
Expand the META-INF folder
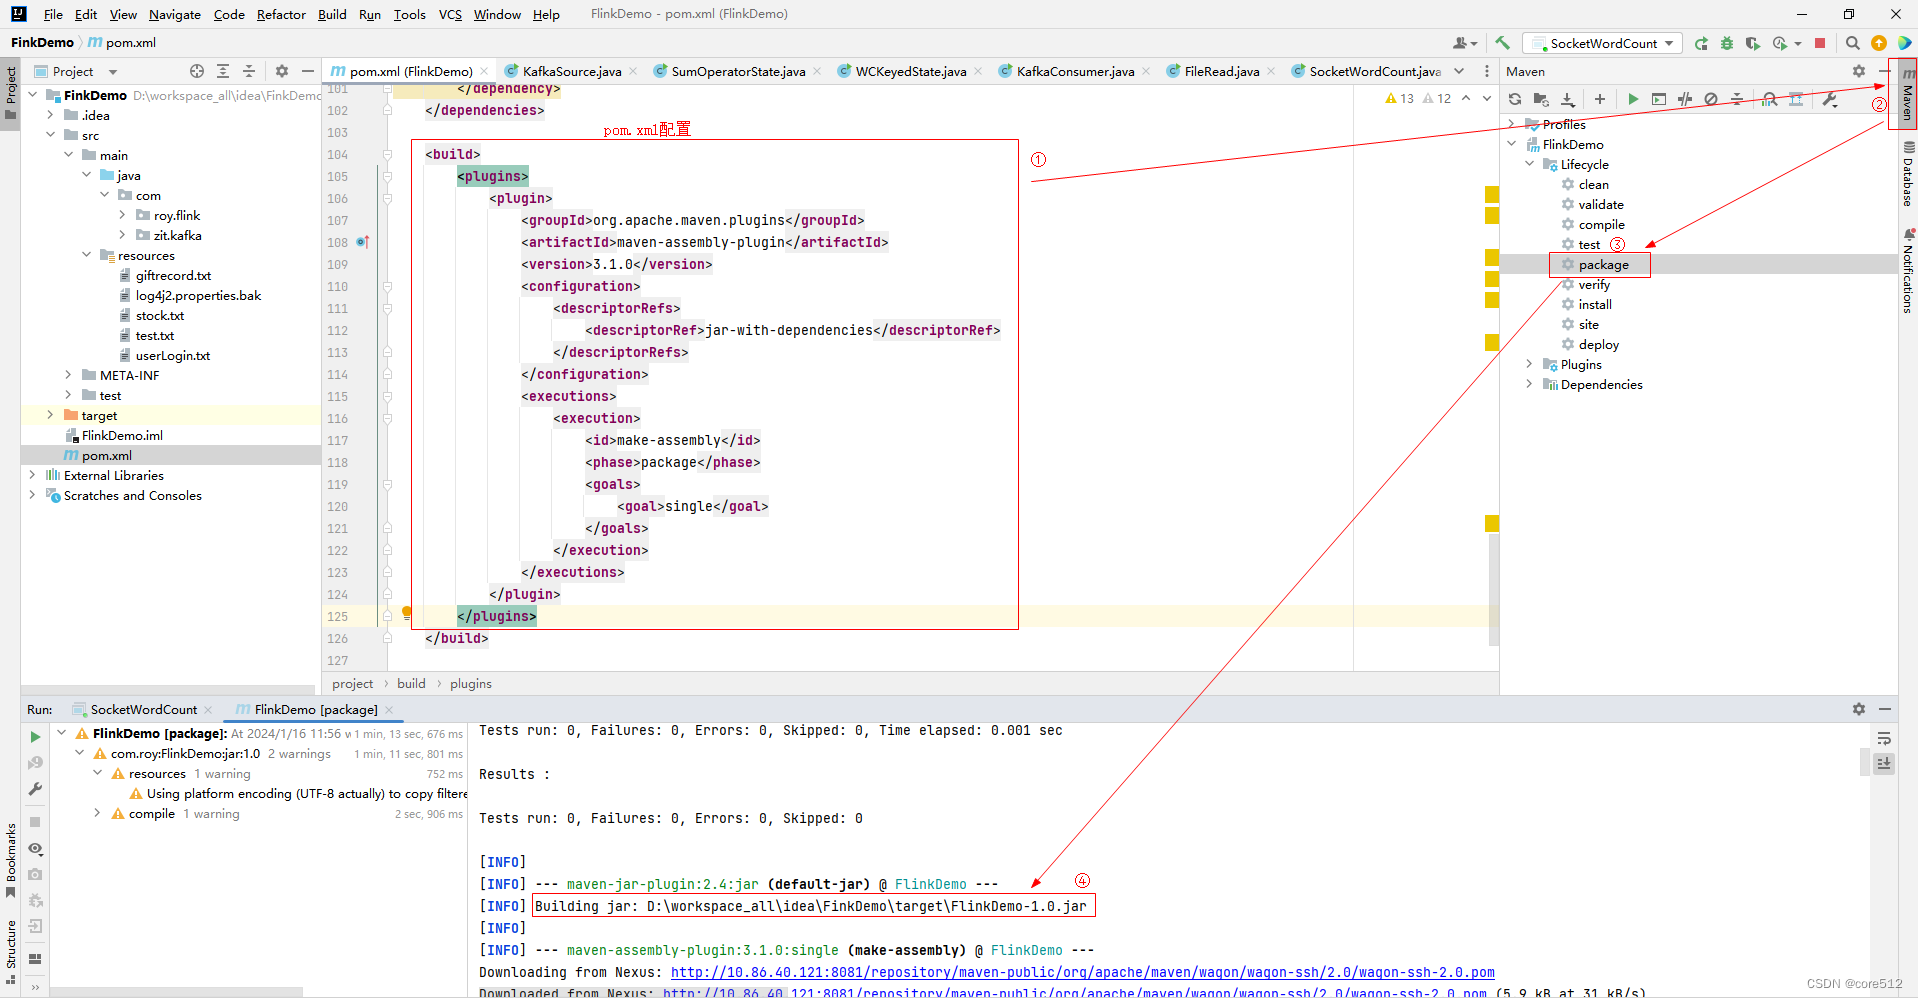pyautogui.click(x=68, y=375)
